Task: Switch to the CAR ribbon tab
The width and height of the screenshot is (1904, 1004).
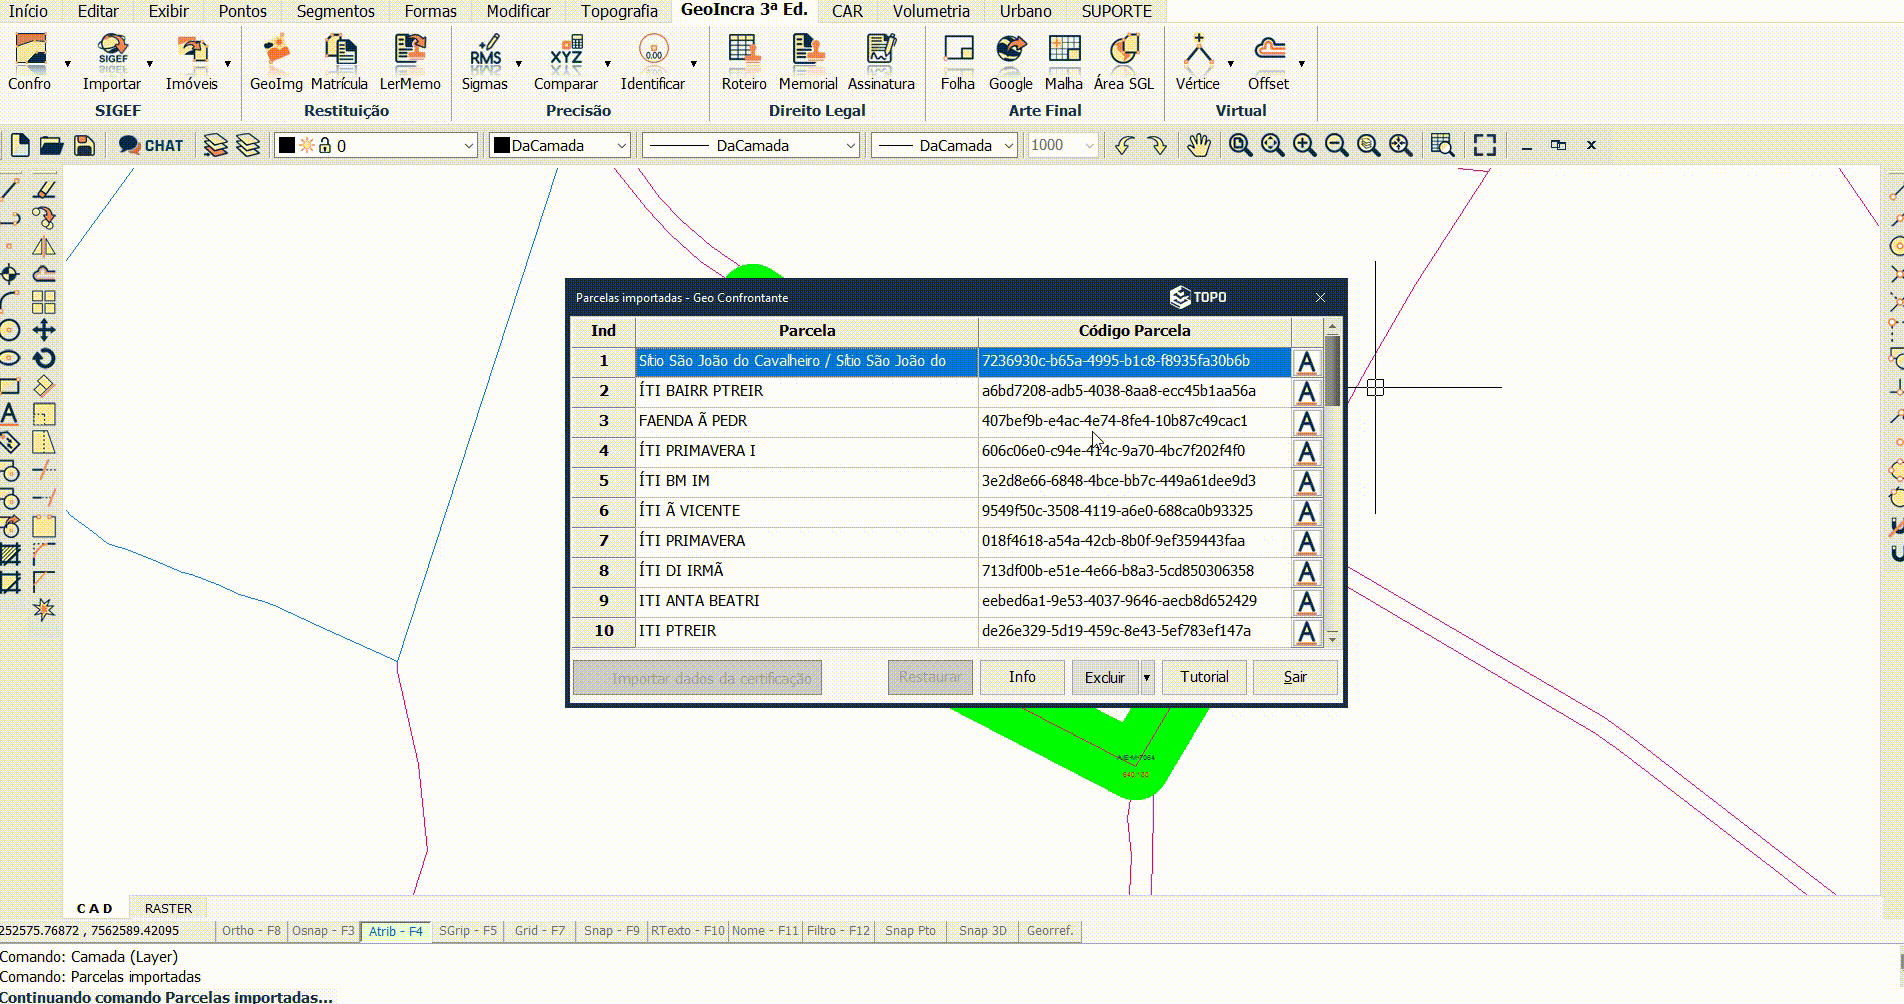Action: 847,11
